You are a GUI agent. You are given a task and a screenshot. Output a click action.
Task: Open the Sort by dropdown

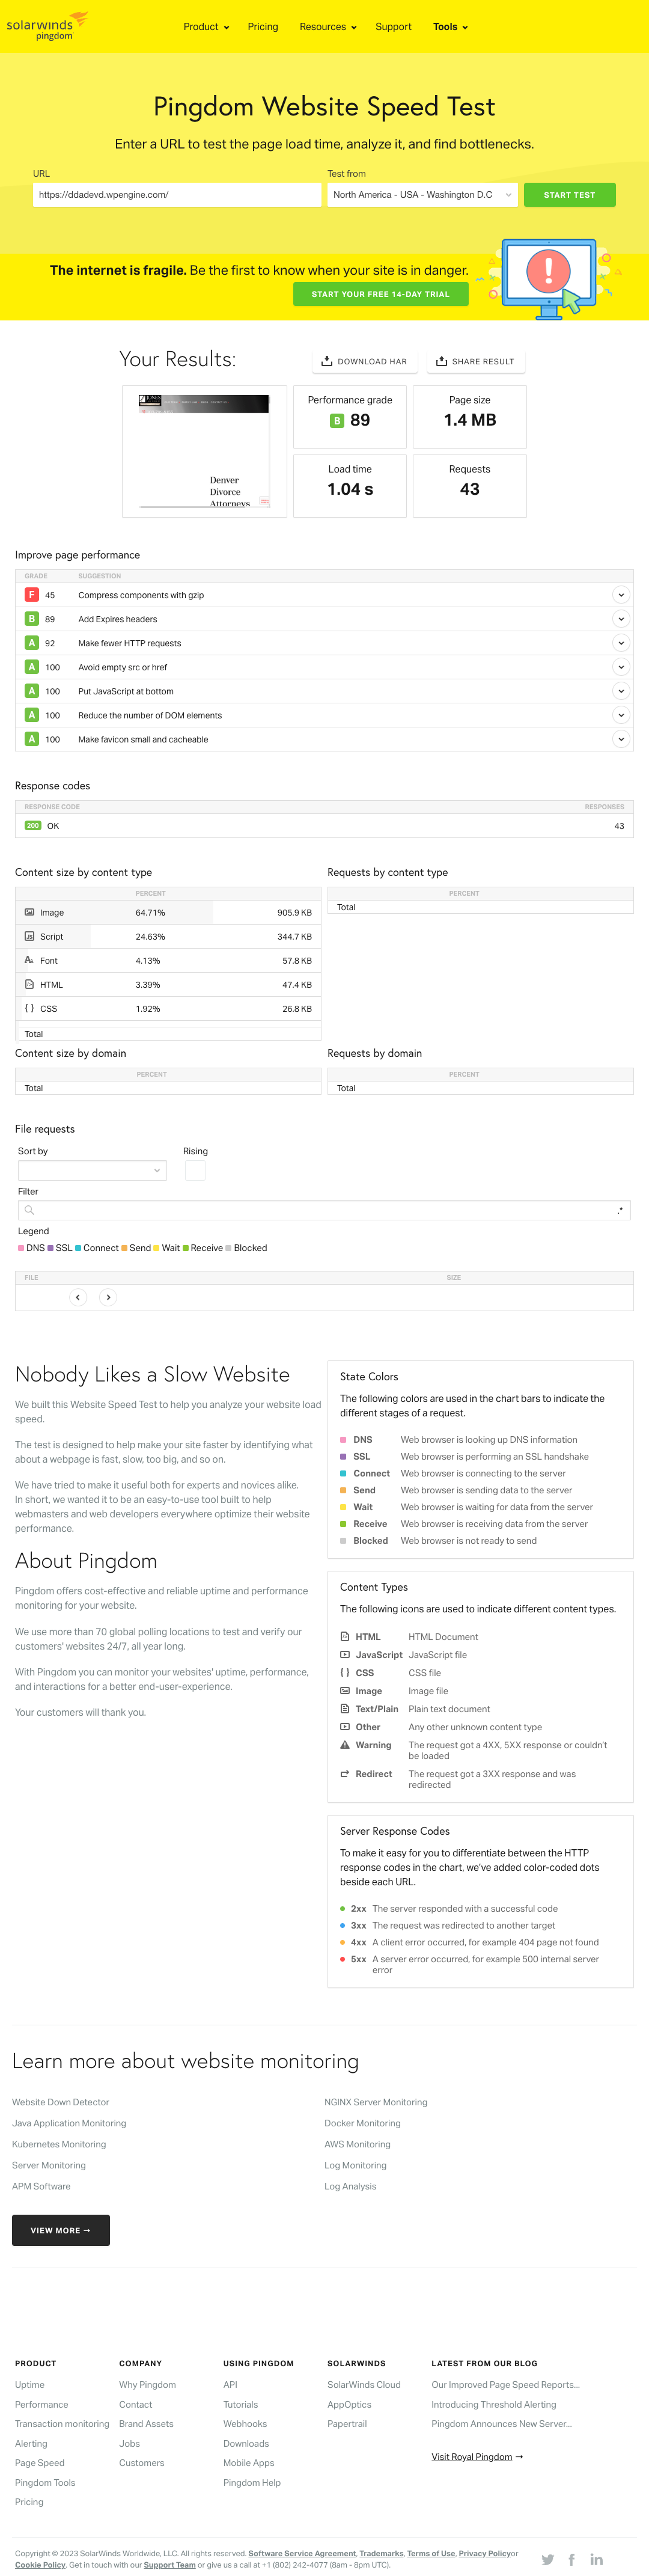[x=92, y=1170]
